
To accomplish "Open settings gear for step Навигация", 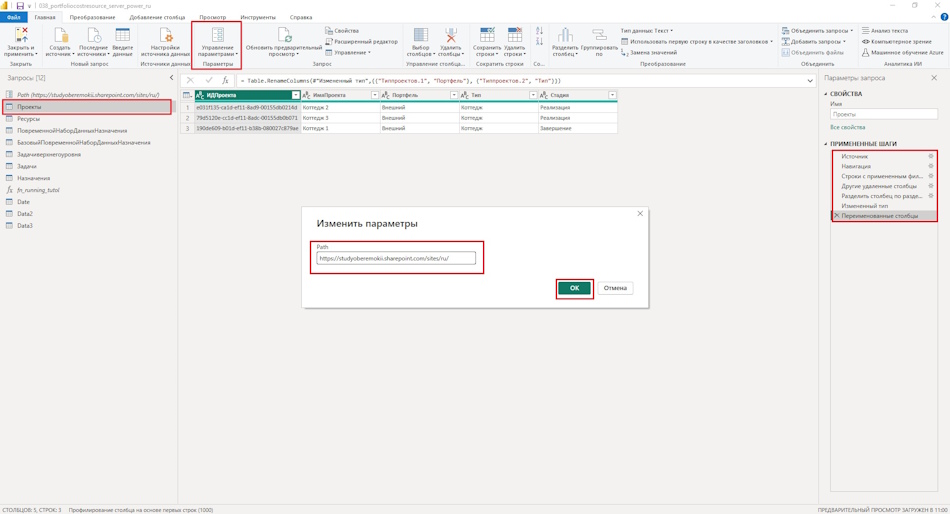I will [931, 166].
